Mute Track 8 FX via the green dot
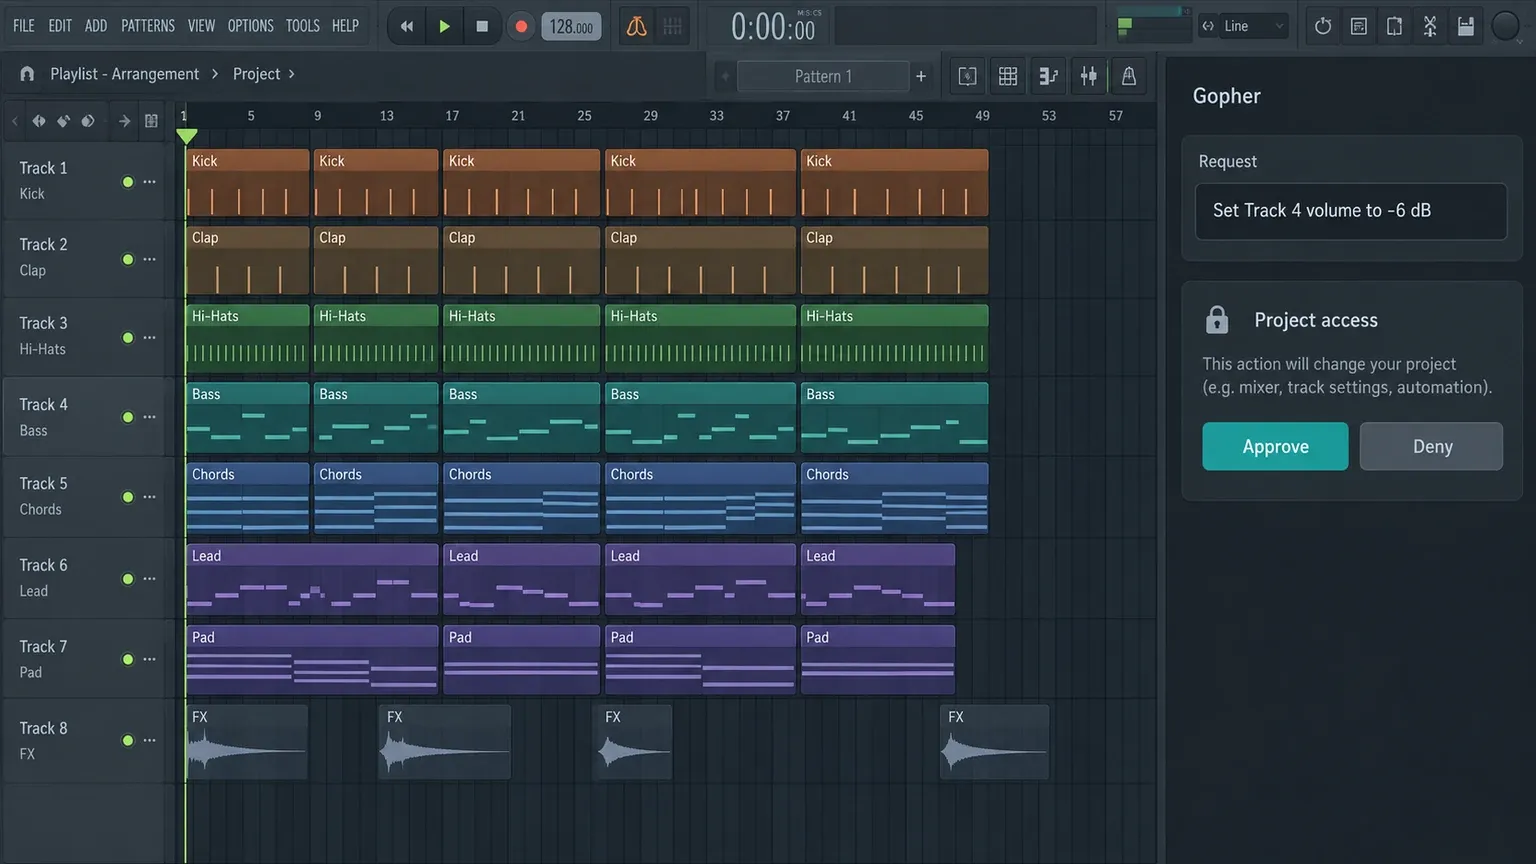 tap(128, 740)
